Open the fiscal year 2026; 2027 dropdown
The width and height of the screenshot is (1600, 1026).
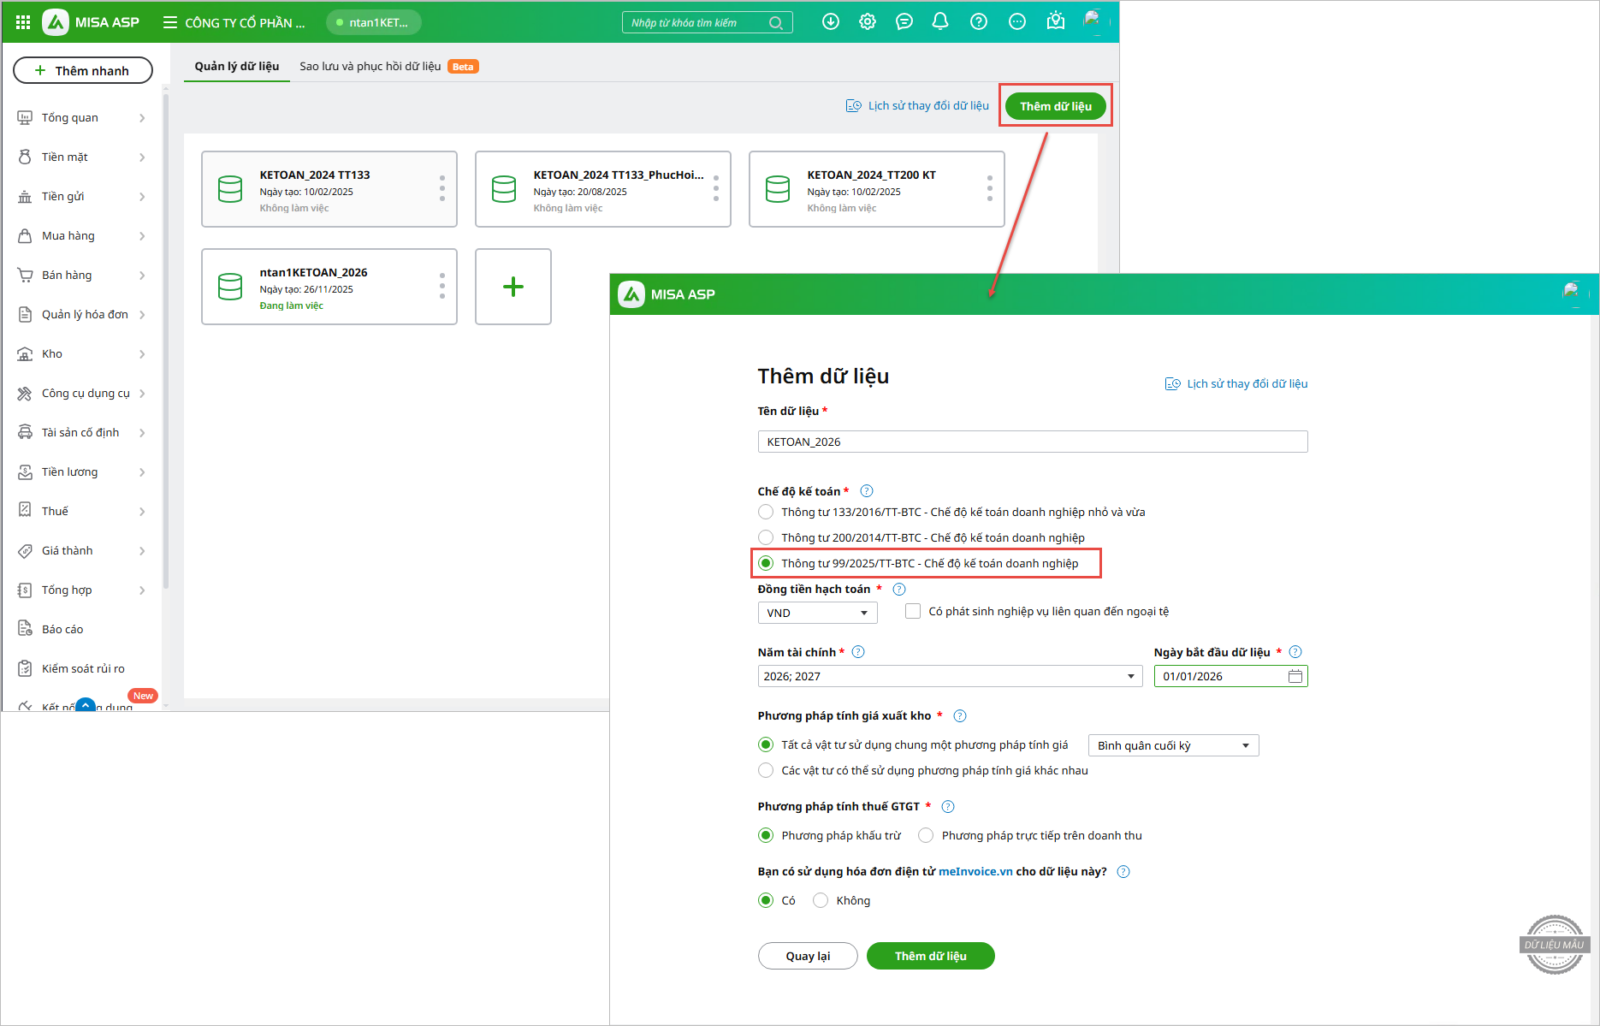(x=950, y=677)
